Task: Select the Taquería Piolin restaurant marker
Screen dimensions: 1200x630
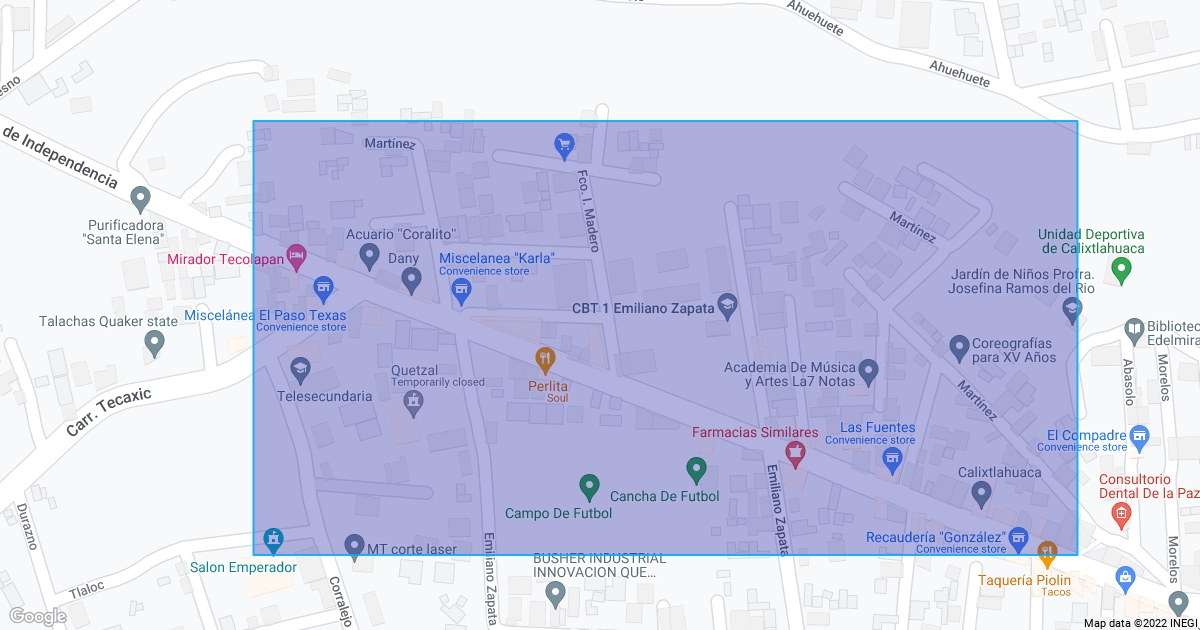Action: pos(1047,552)
